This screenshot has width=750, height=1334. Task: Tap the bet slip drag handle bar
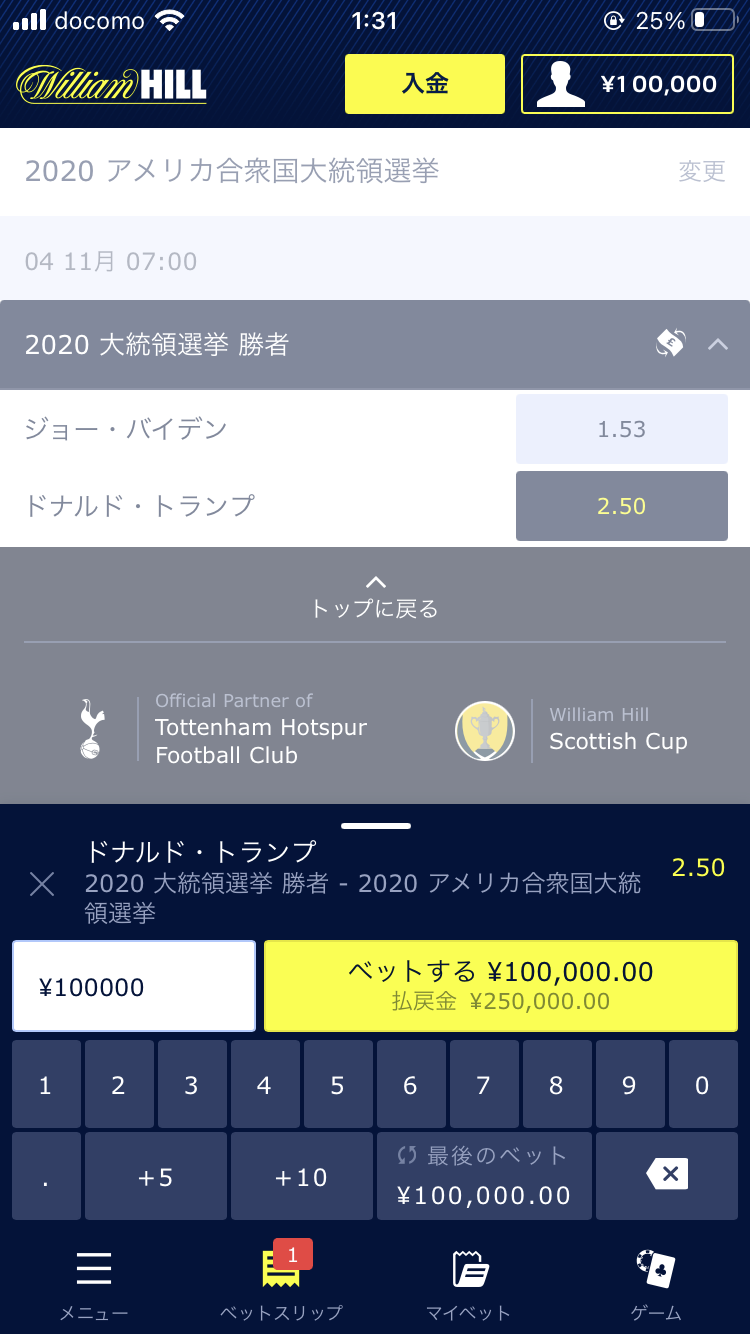click(x=376, y=826)
